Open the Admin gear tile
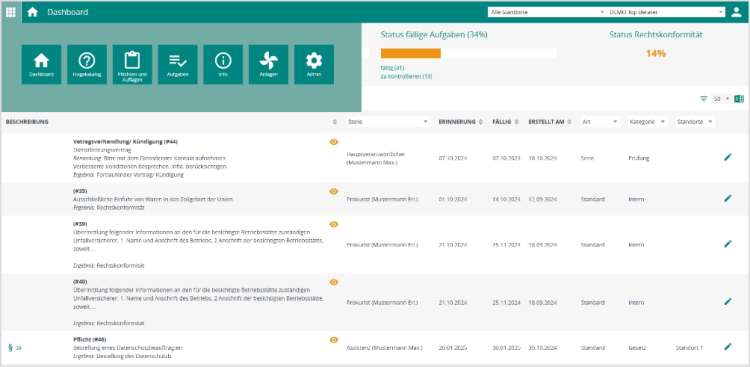The width and height of the screenshot is (750, 367). (x=314, y=65)
